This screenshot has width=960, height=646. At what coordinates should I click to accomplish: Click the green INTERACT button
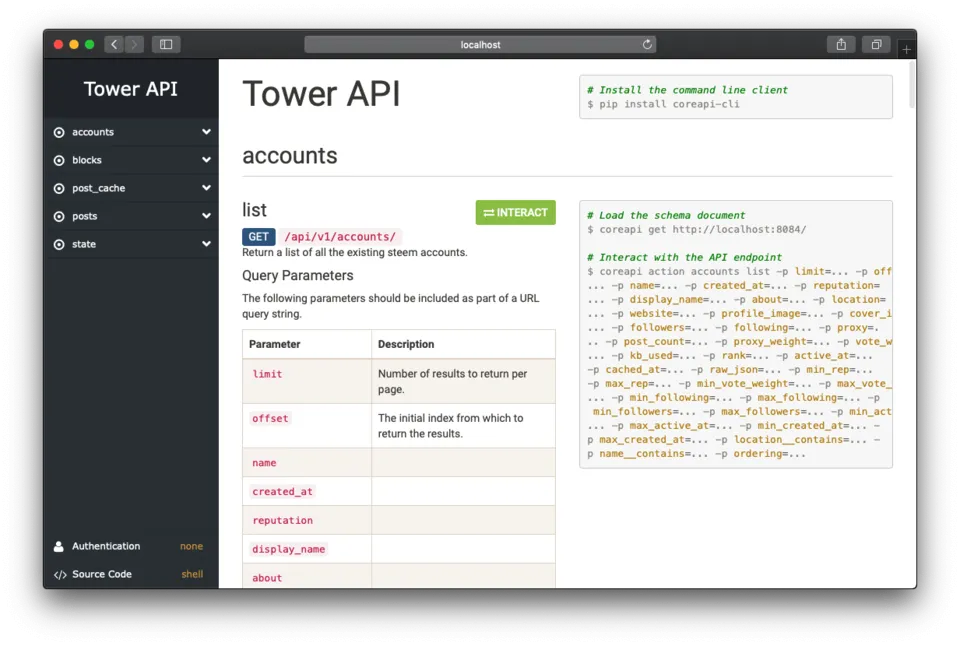click(x=516, y=212)
